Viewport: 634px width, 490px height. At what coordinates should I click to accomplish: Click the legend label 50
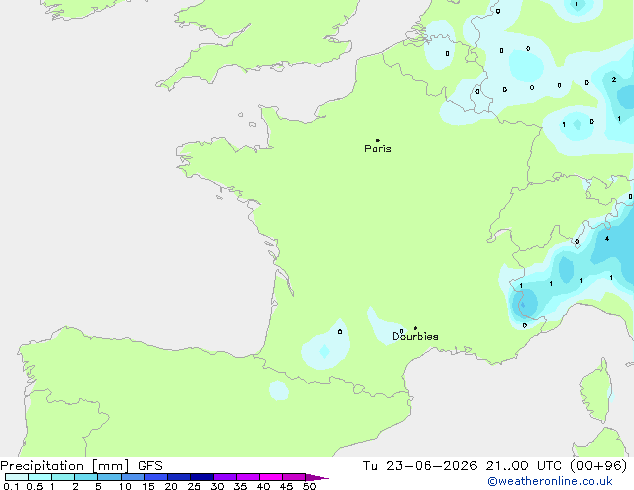pos(309,486)
